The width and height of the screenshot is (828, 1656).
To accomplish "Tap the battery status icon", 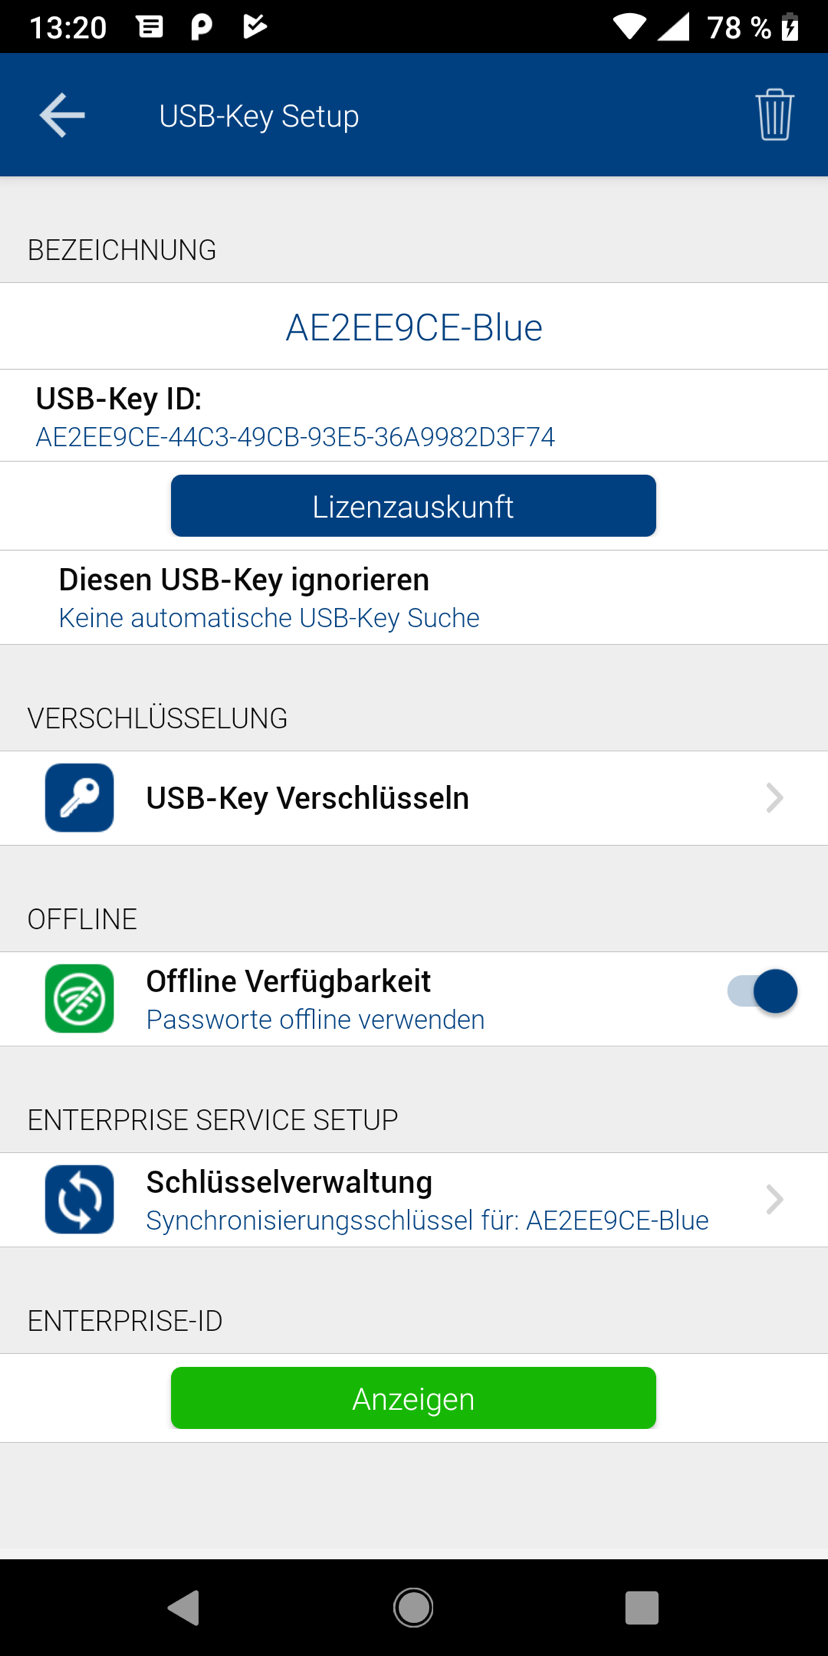I will coord(790,27).
